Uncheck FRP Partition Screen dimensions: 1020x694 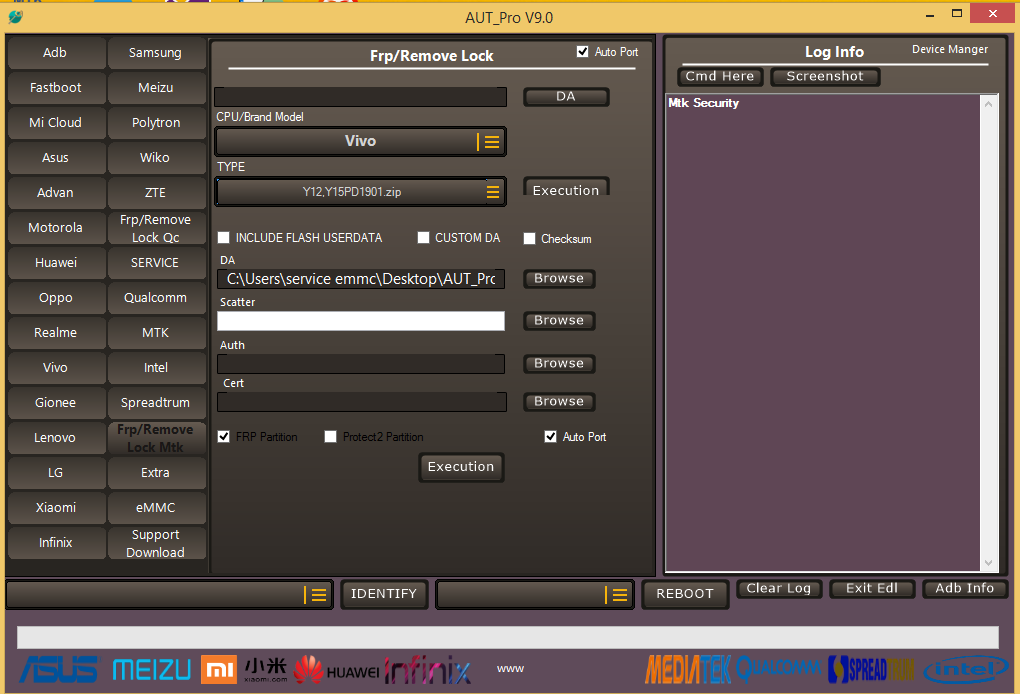(224, 436)
